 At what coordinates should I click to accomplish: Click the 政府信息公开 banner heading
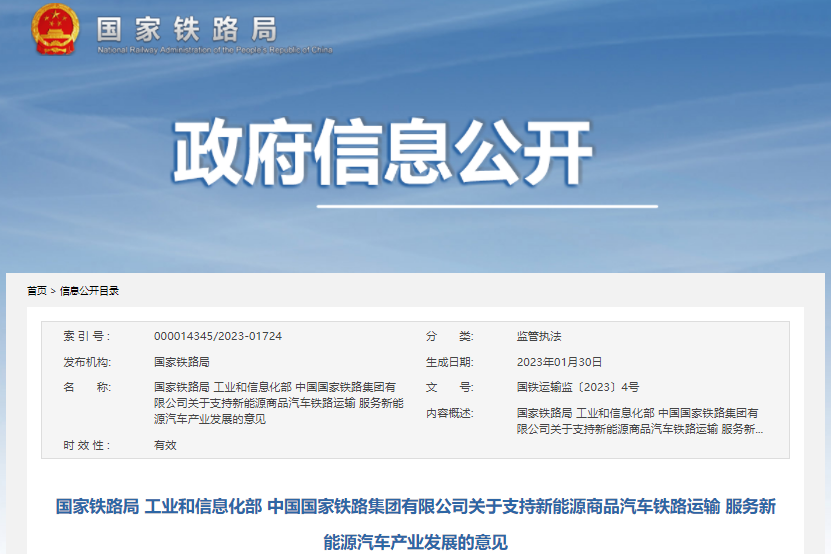383,154
